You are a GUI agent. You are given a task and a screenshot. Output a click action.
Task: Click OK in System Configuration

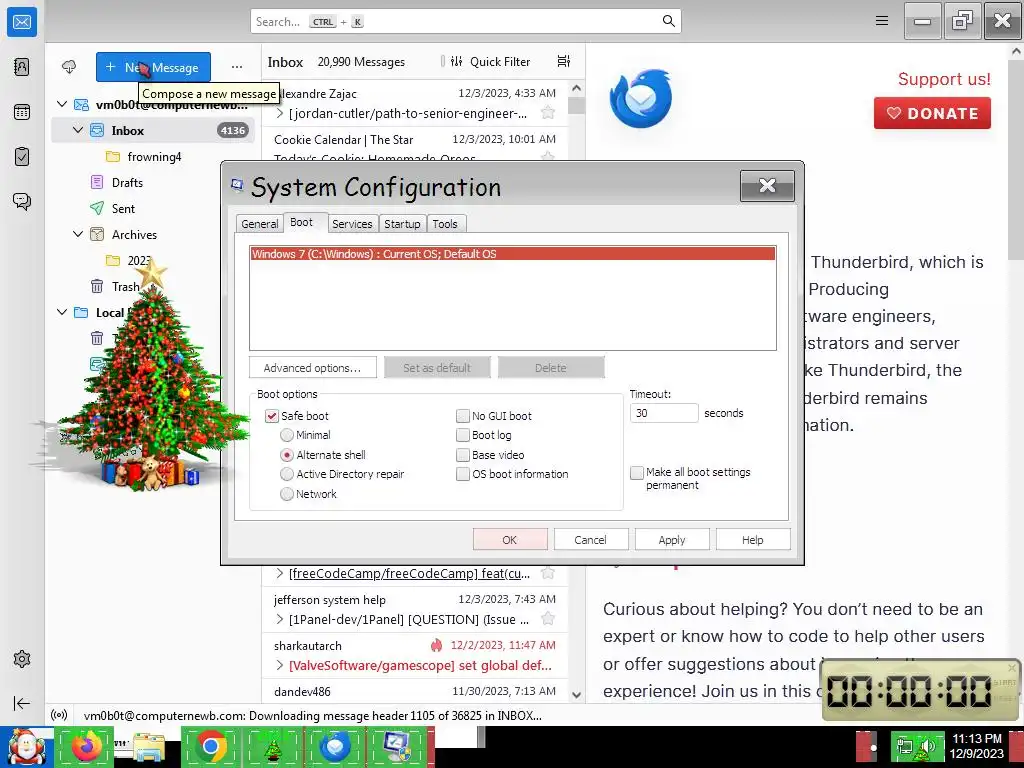coord(509,539)
